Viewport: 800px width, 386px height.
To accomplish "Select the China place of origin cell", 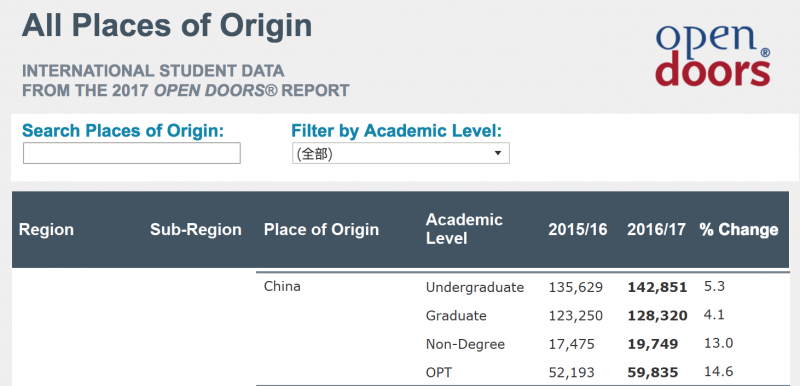I will (x=282, y=287).
